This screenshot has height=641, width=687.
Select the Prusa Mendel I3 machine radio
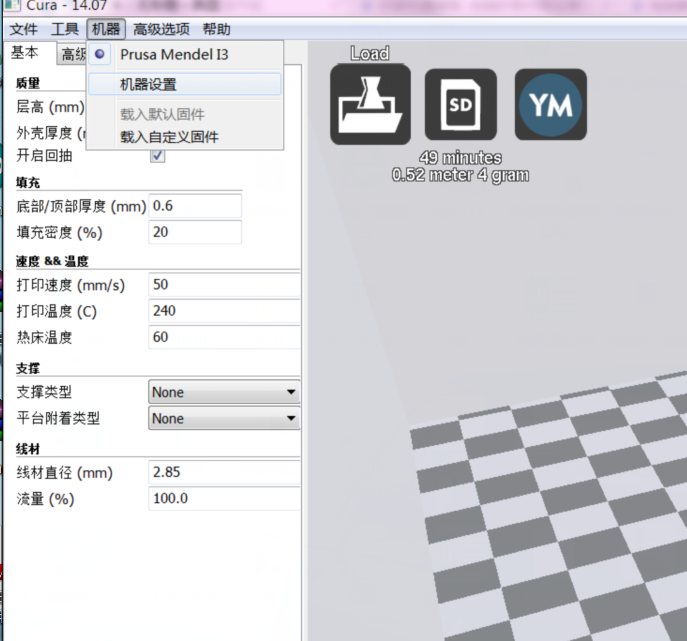[x=100, y=55]
